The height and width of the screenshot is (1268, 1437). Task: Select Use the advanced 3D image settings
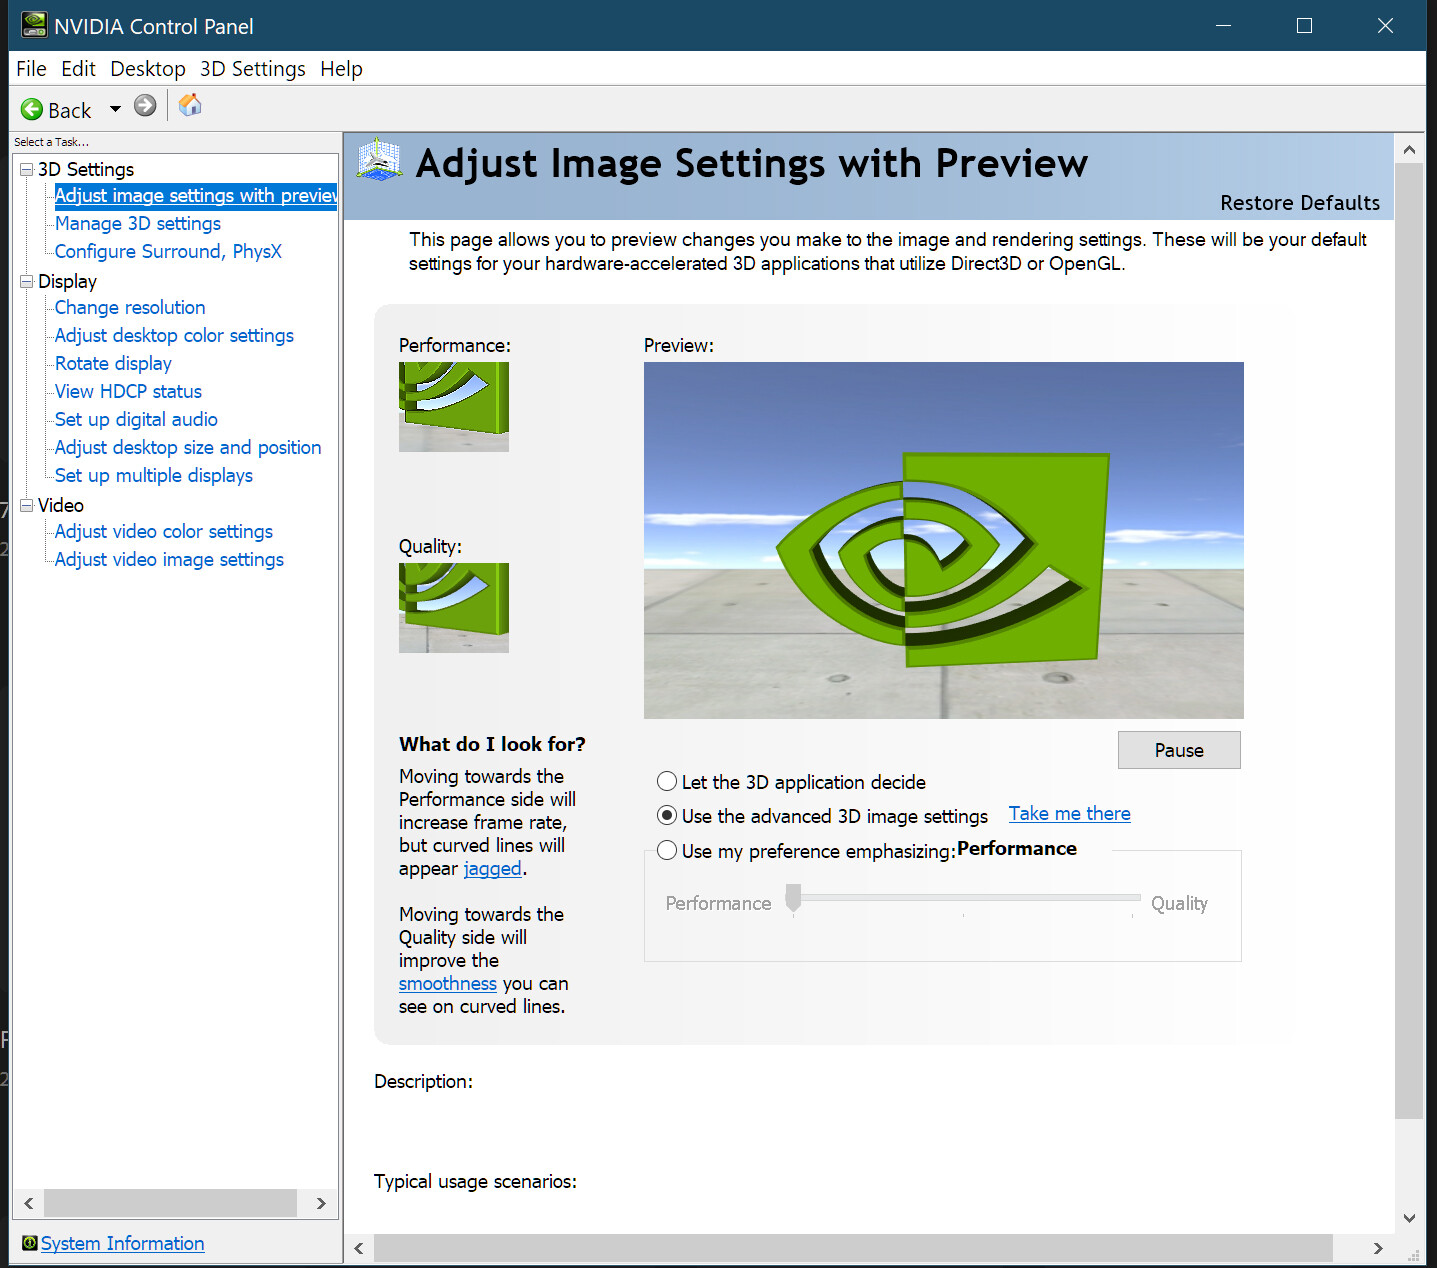pos(667,815)
